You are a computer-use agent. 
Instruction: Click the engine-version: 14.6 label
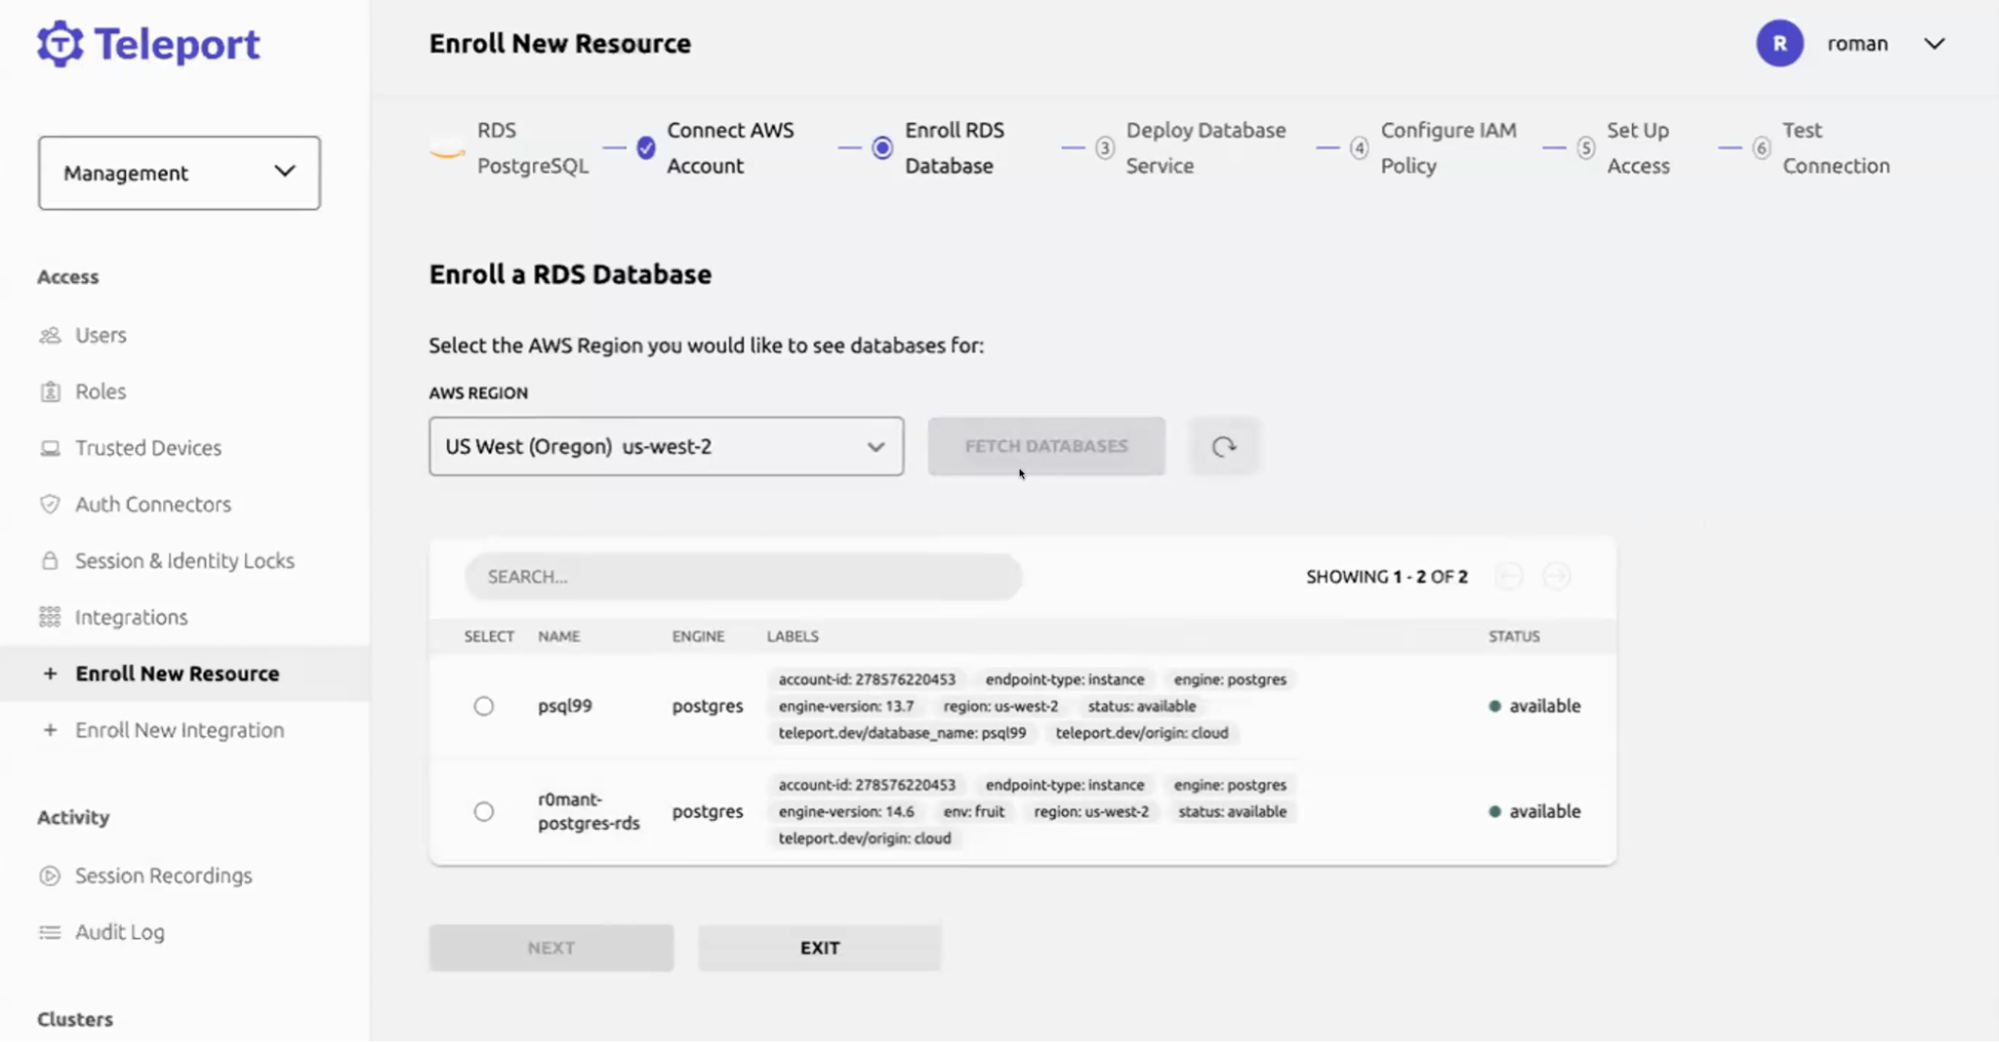[846, 812]
